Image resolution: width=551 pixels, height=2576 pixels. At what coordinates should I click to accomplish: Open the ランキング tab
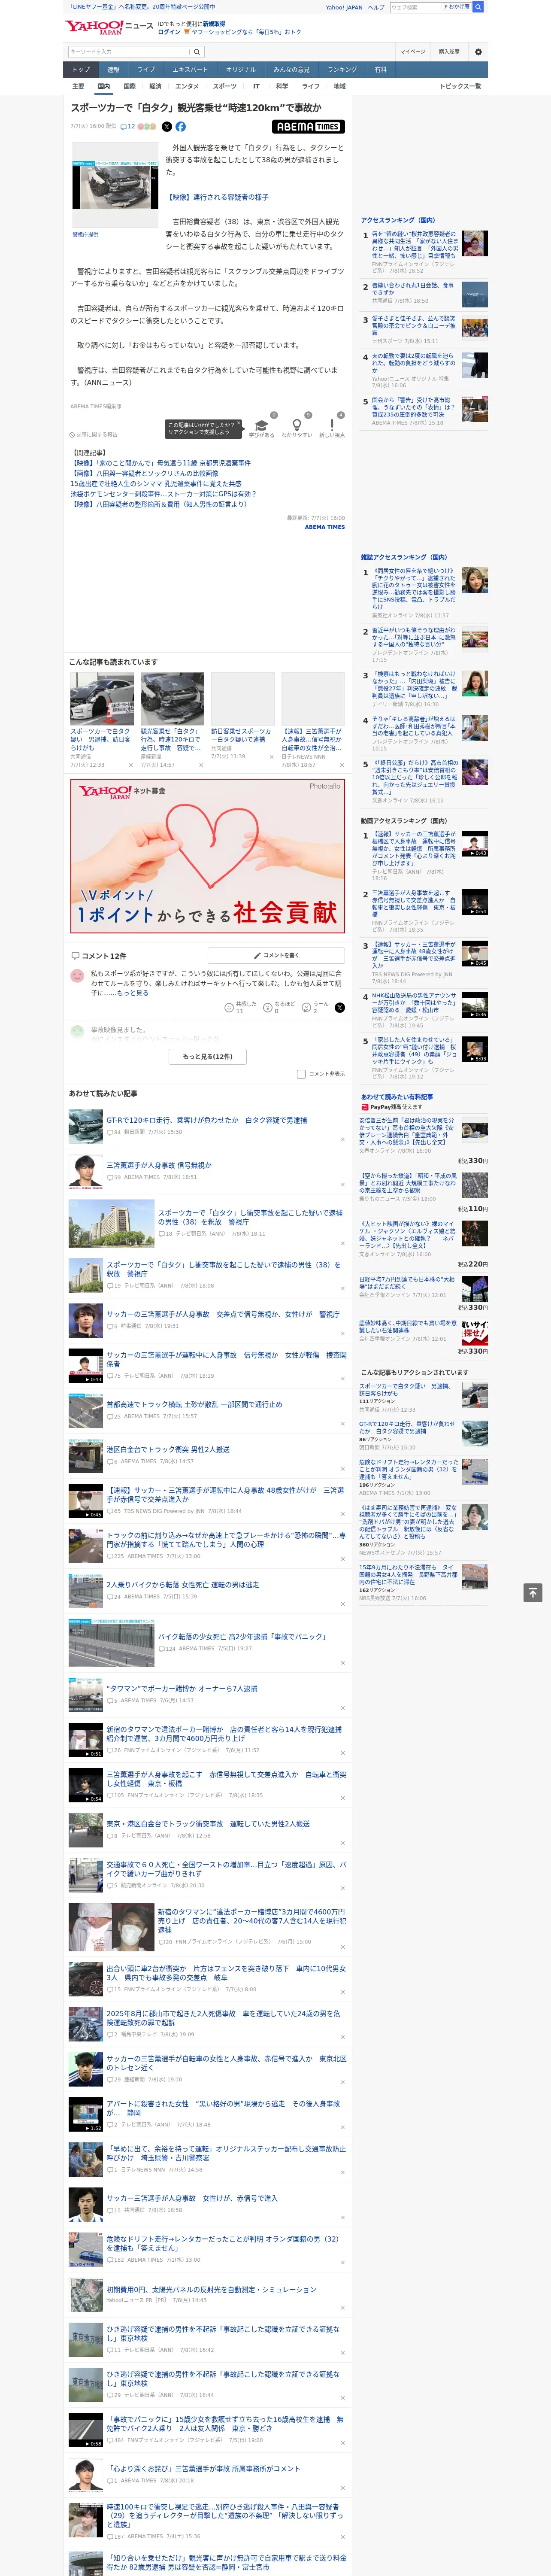(x=342, y=70)
